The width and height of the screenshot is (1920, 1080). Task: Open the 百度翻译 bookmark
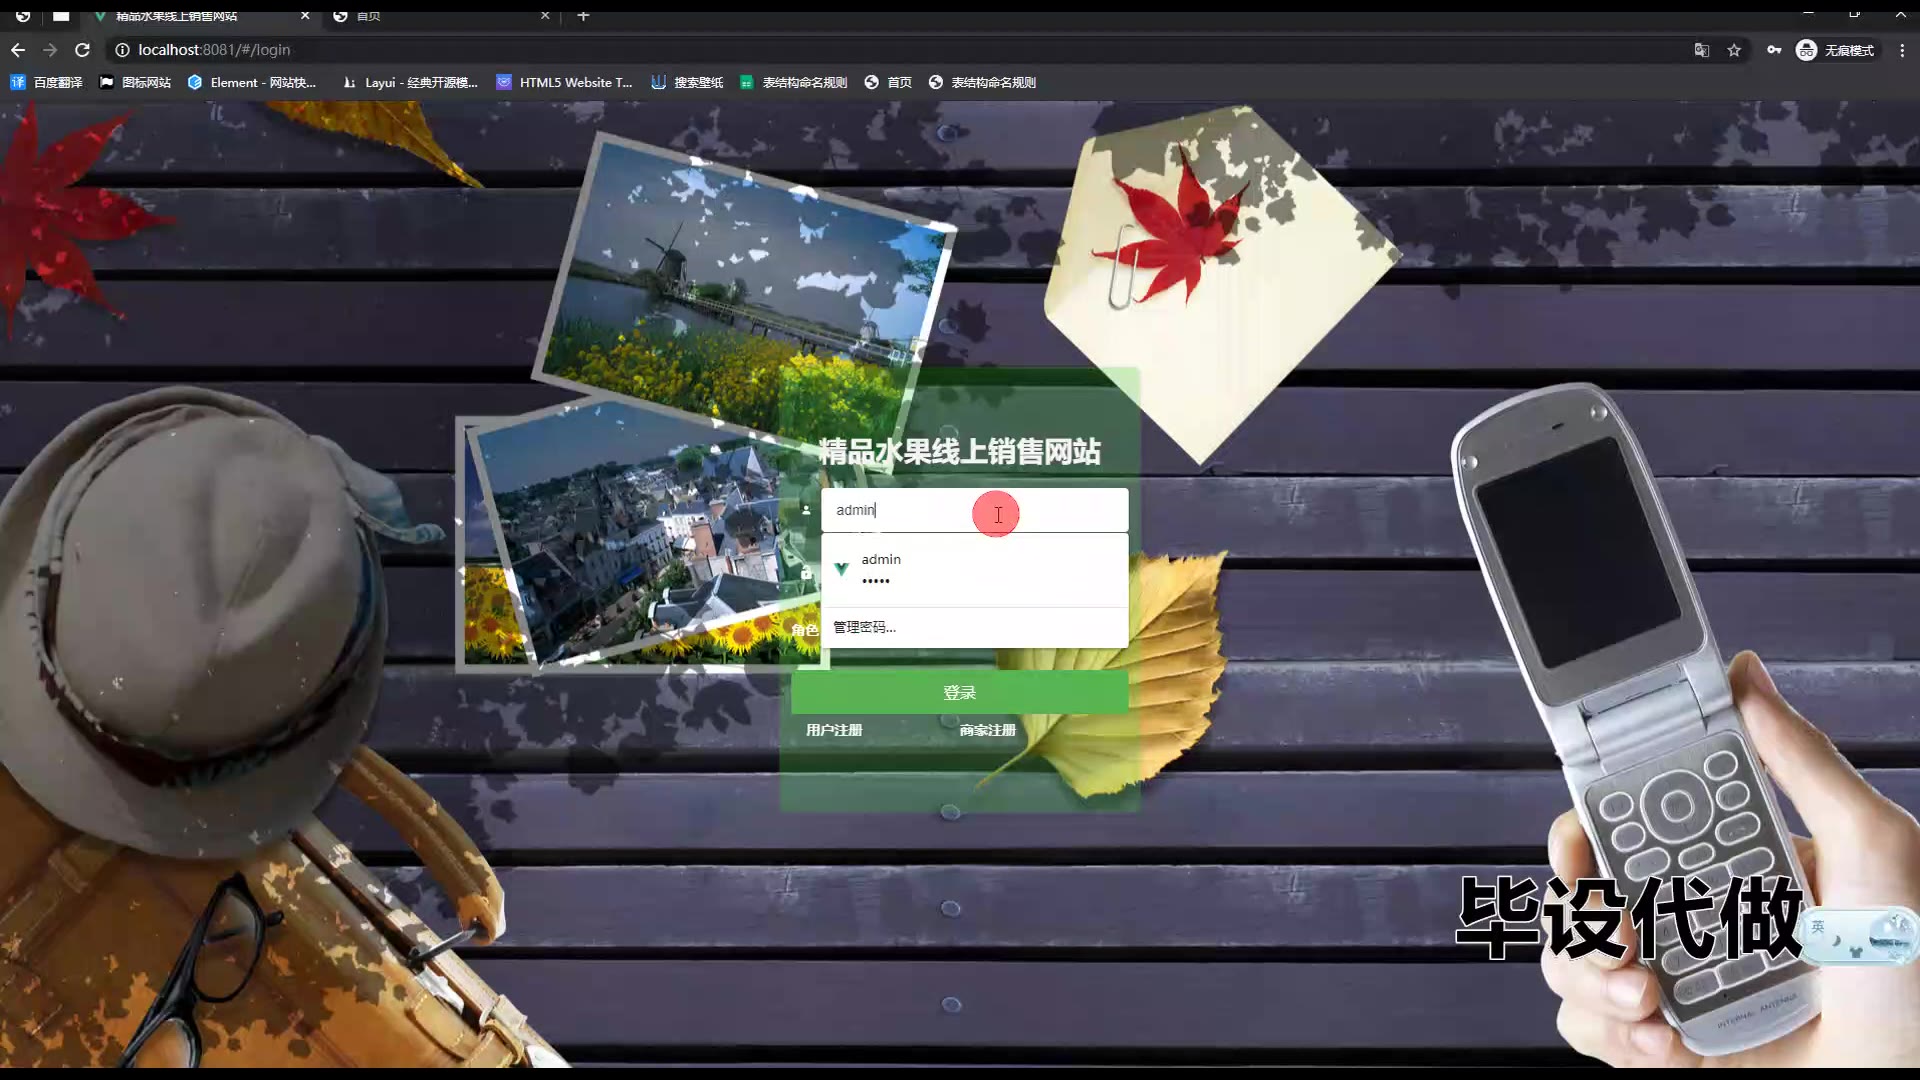[47, 82]
